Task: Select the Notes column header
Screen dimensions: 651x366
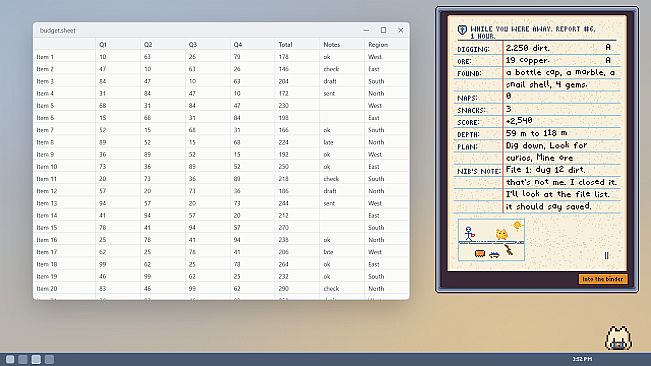Action: [331, 44]
